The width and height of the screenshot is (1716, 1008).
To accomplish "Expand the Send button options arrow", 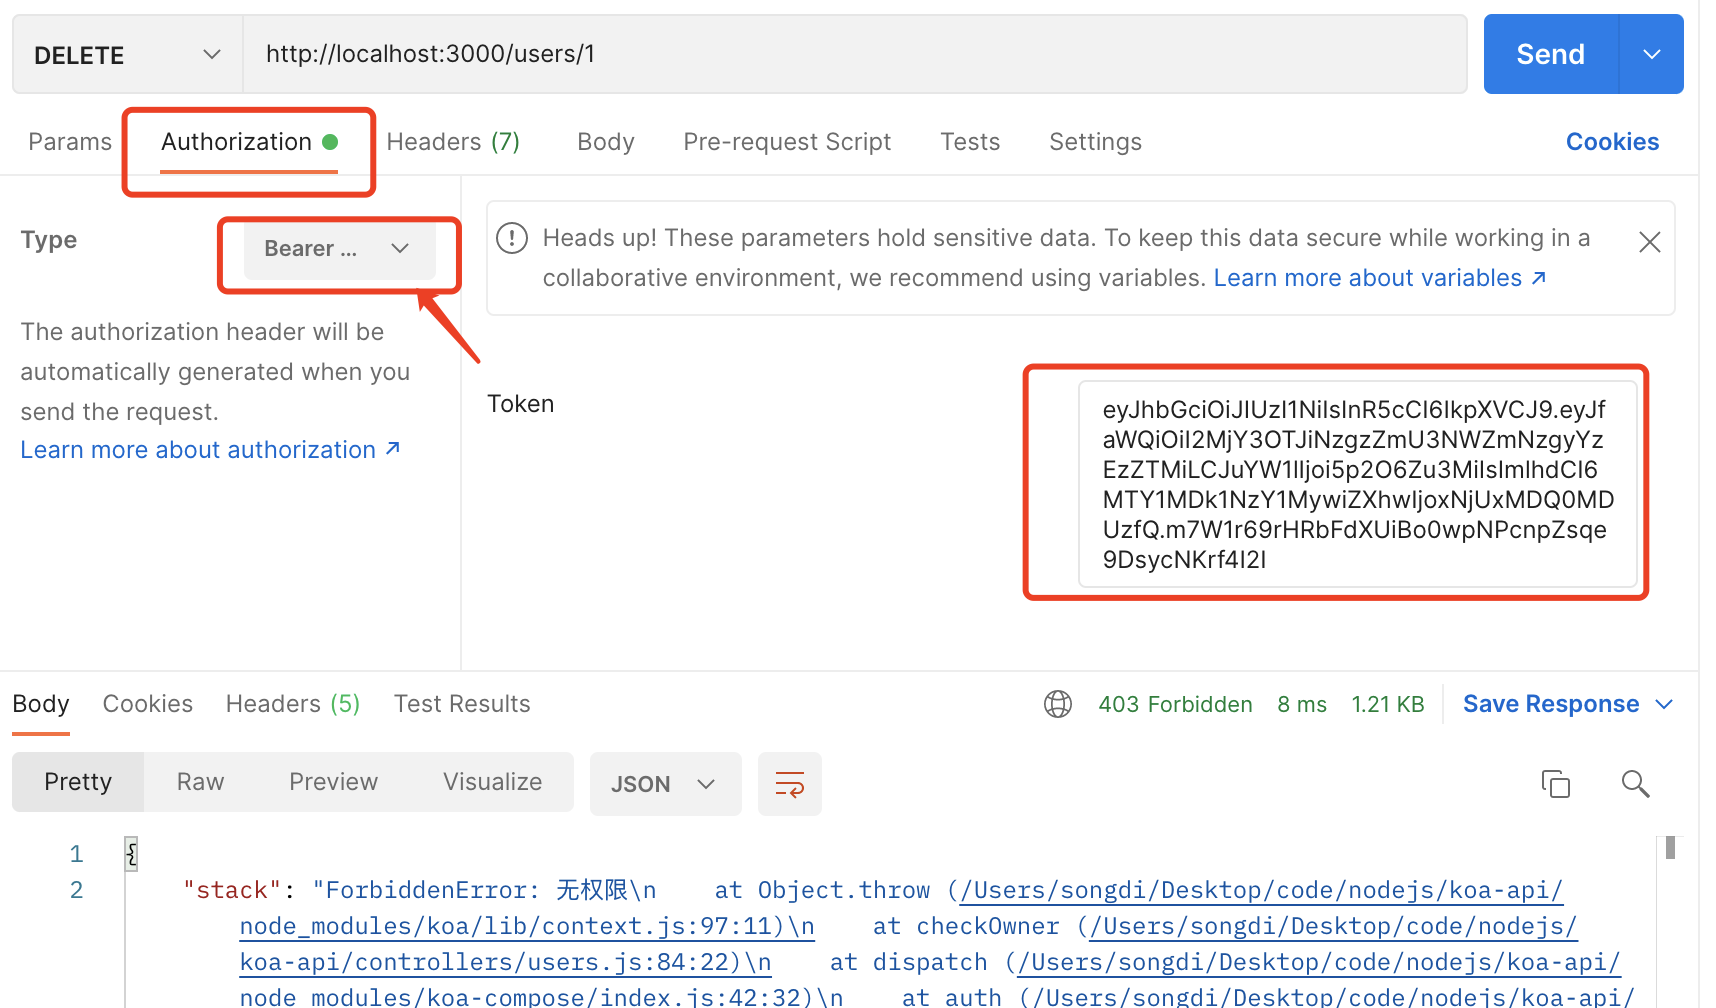I will point(1650,54).
